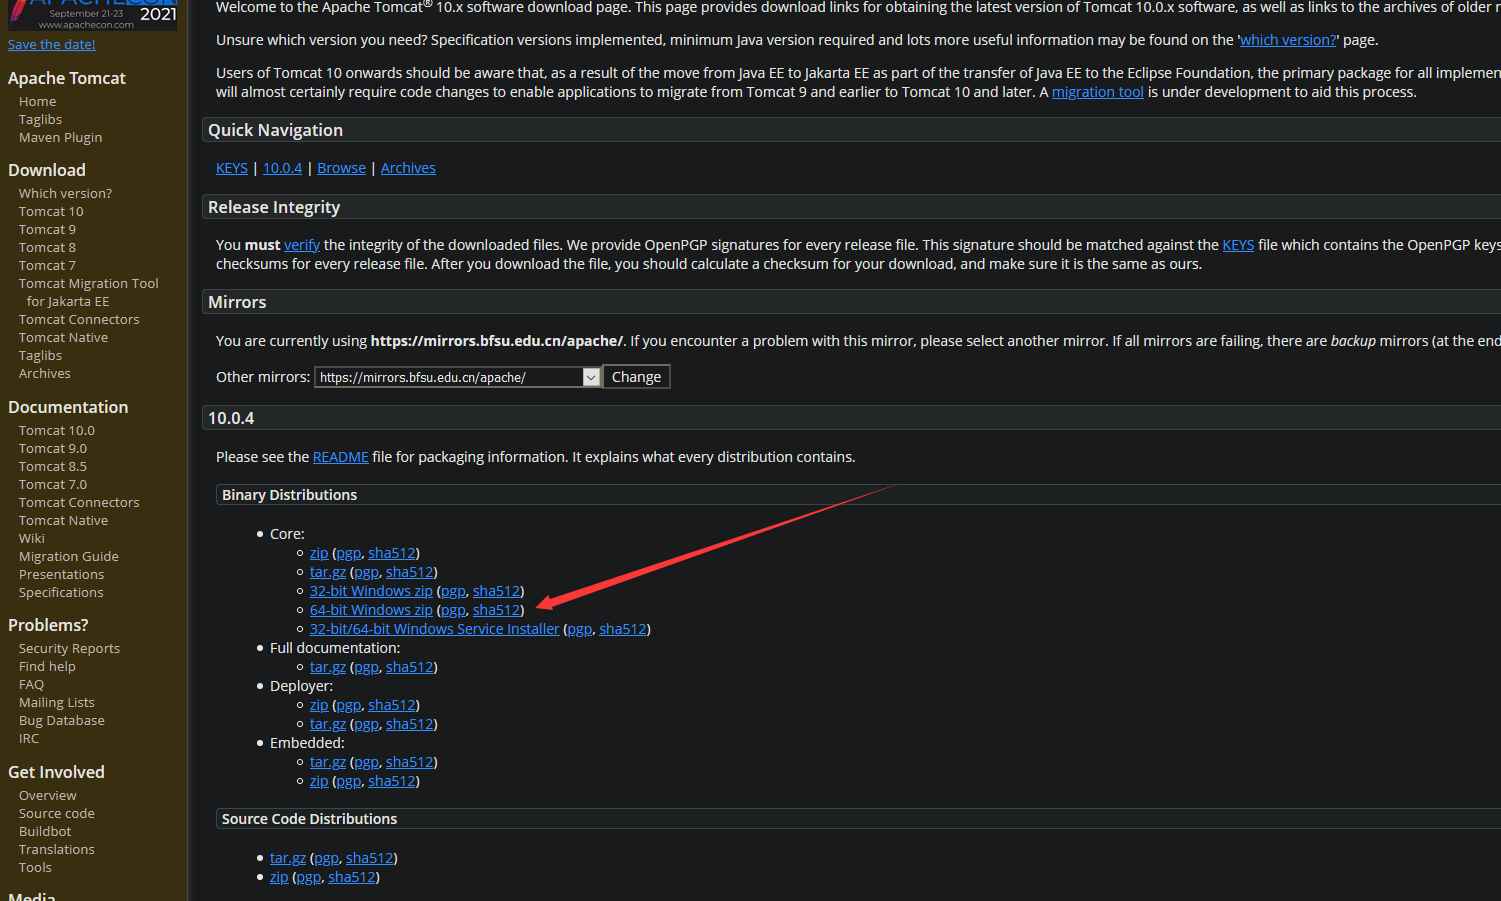Open Maven Plugin in the sidebar

click(60, 138)
